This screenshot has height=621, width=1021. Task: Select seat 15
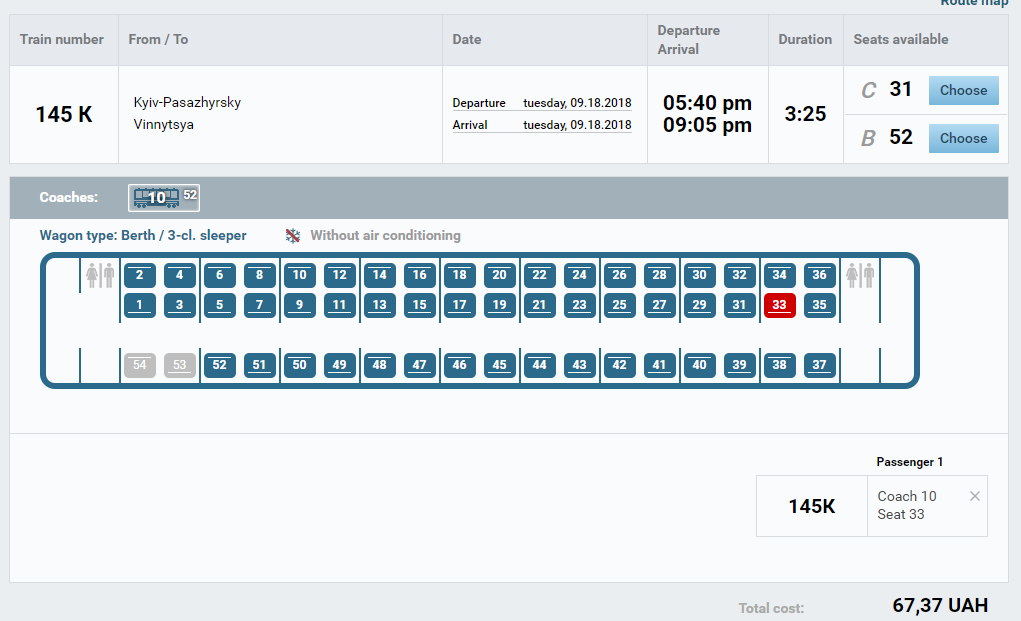420,305
